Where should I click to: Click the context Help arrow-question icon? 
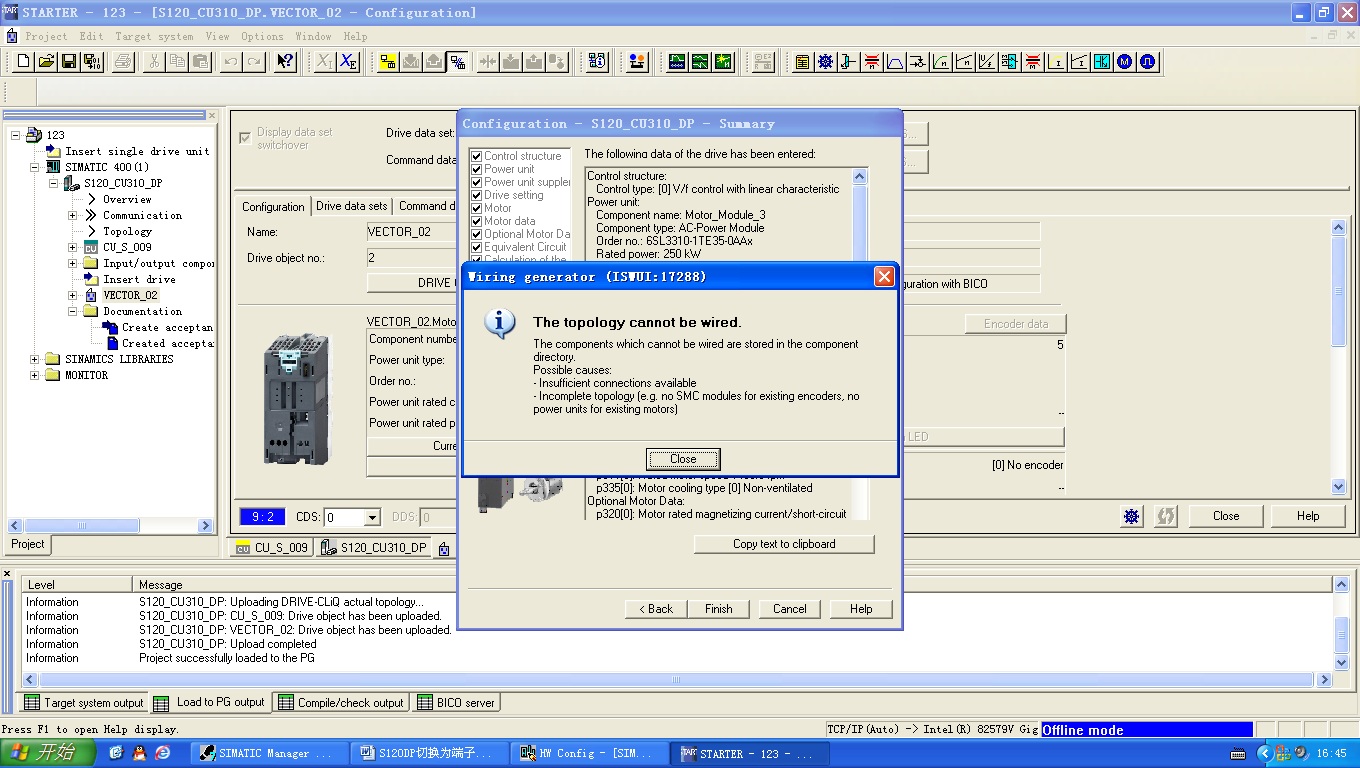285,62
